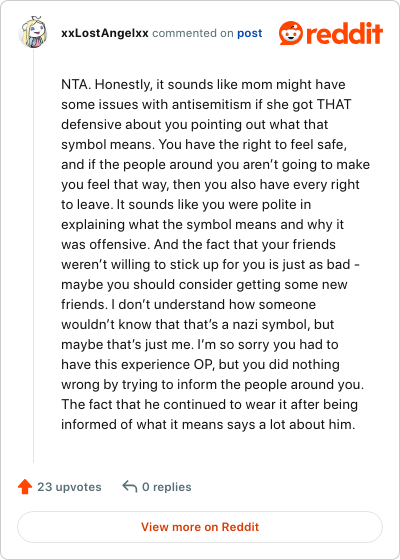Click the word "antisemitism" in the comment
Image resolution: width=400 pixels, height=560 pixels.
click(x=211, y=105)
